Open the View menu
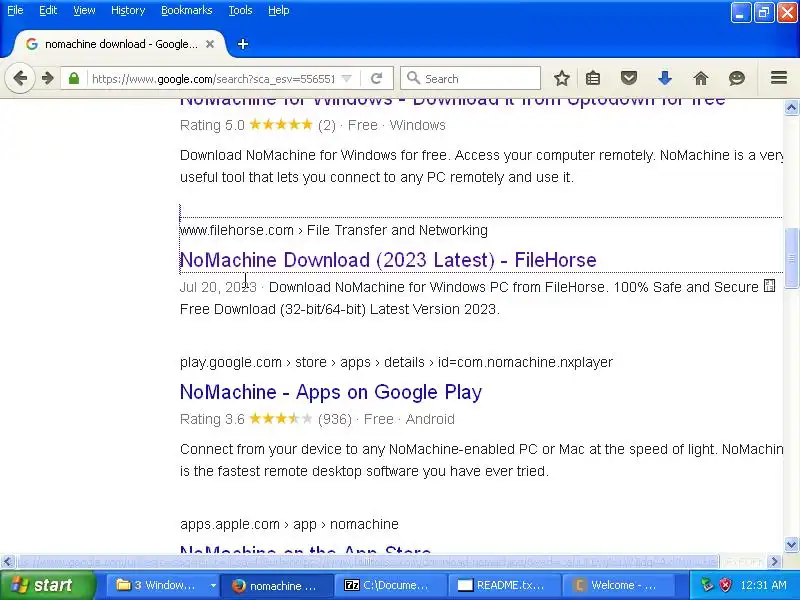This screenshot has height=600, width=800. point(84,10)
